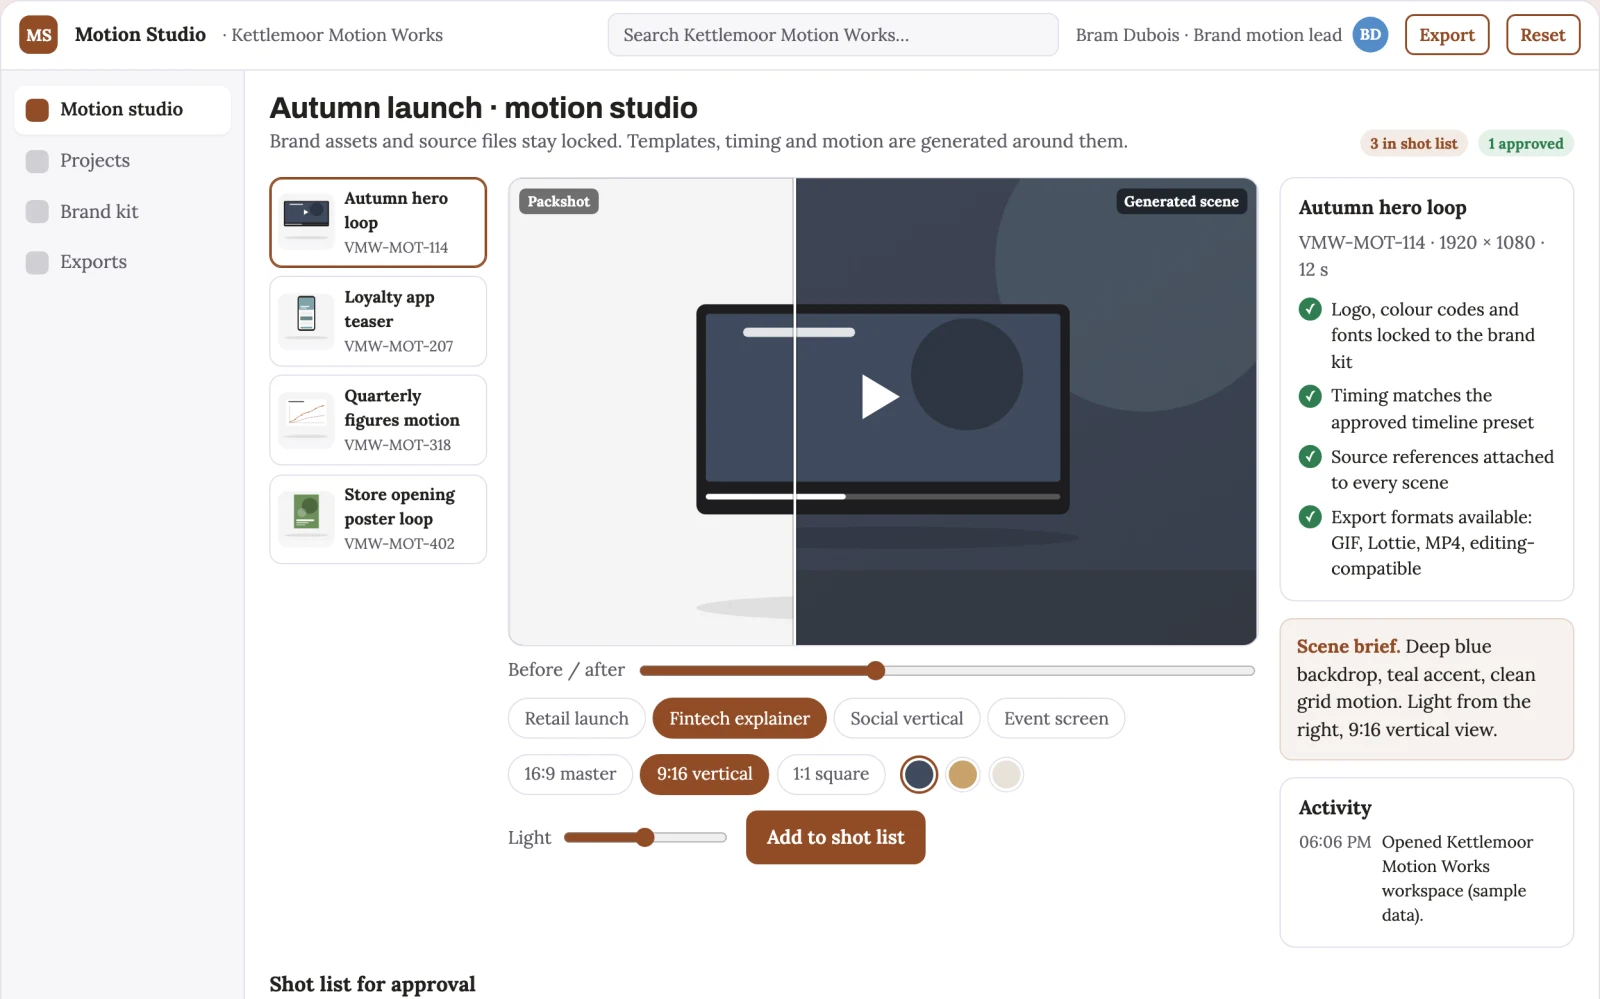Select the Autumn hero loop thumbnail
Image resolution: width=1600 pixels, height=999 pixels.
(x=306, y=223)
